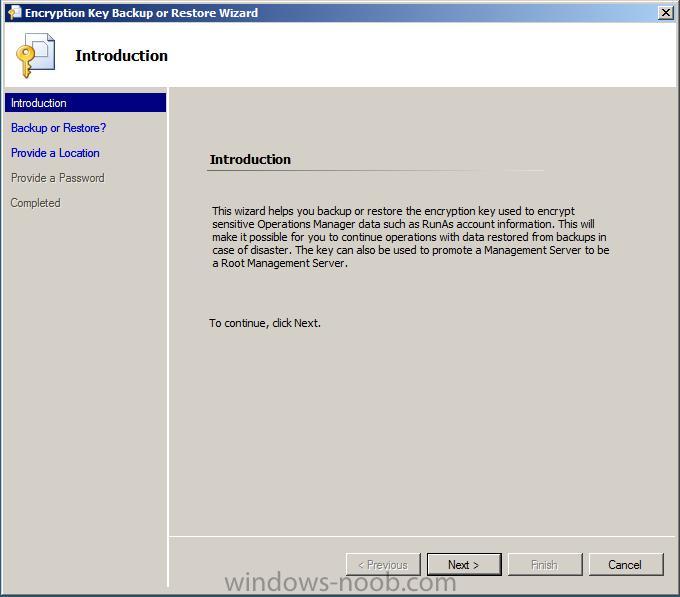
Task: Close the wizard window with X
Action: [665, 13]
